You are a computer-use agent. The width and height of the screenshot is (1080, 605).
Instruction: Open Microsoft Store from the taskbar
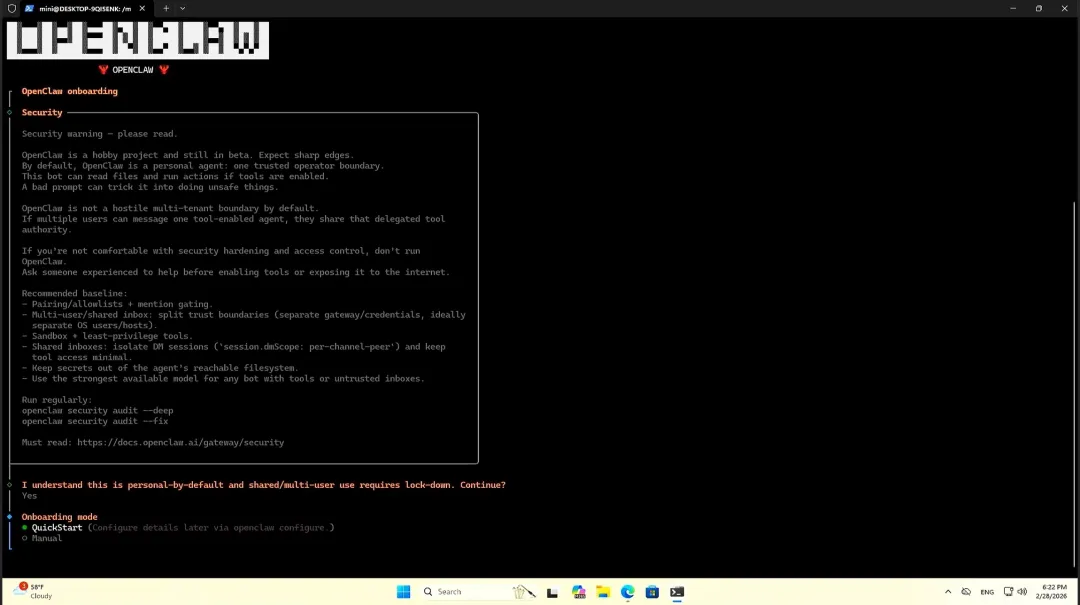652,592
